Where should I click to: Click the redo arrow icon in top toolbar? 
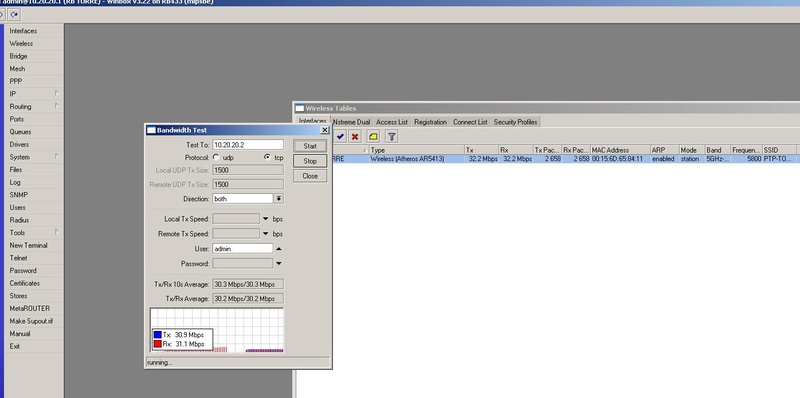pyautogui.click(x=14, y=15)
